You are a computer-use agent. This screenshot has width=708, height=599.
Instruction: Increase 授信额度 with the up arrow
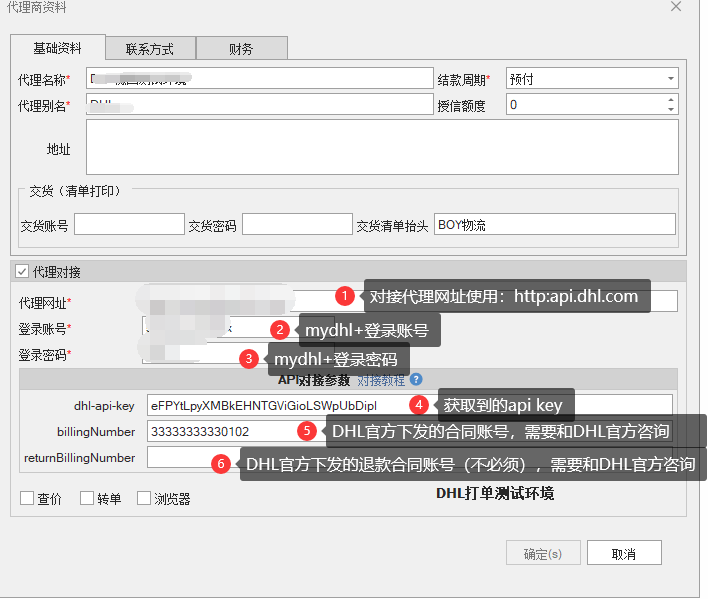(671, 99)
